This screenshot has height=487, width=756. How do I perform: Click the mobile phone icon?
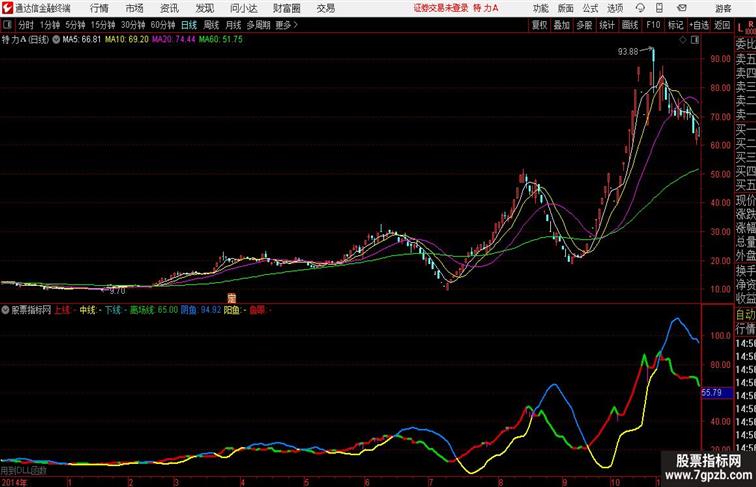click(659, 8)
